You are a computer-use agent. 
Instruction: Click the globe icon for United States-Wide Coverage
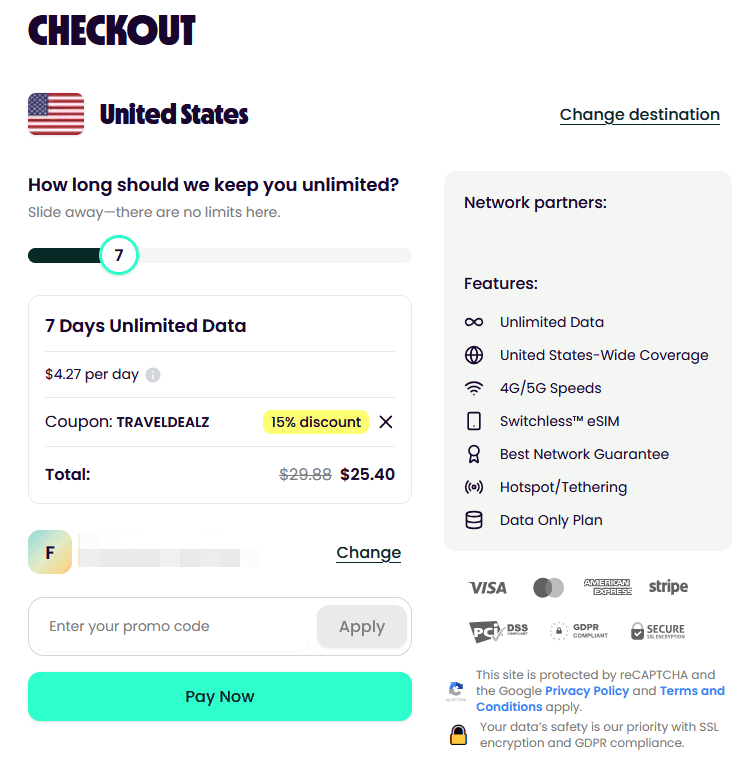[x=474, y=355]
